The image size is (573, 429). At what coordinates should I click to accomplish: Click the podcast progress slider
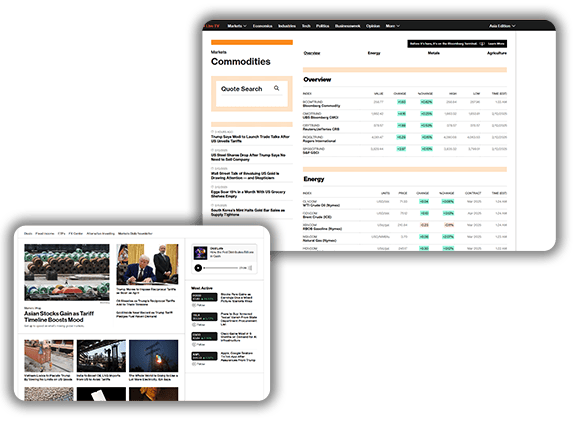pyautogui.click(x=221, y=268)
